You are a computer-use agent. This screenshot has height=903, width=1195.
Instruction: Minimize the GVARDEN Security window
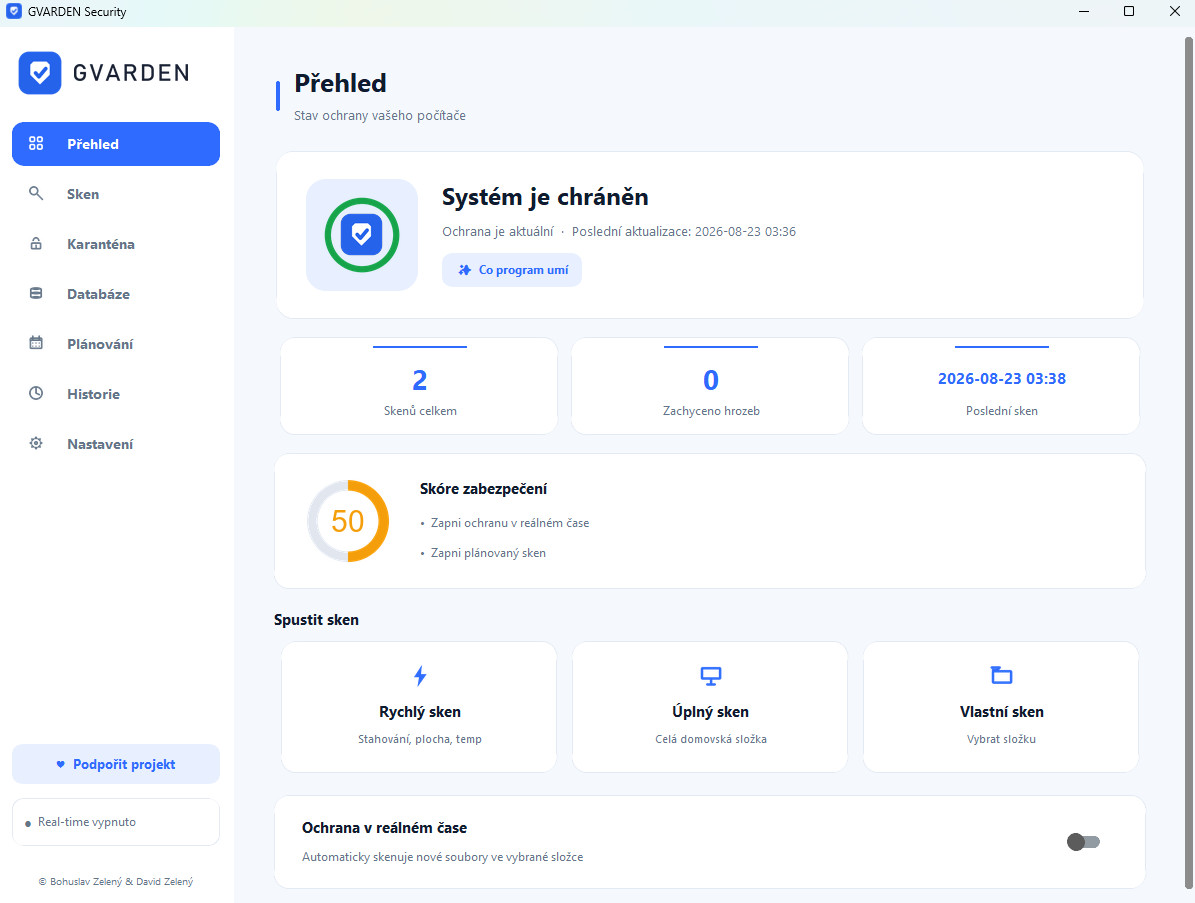[1084, 11]
